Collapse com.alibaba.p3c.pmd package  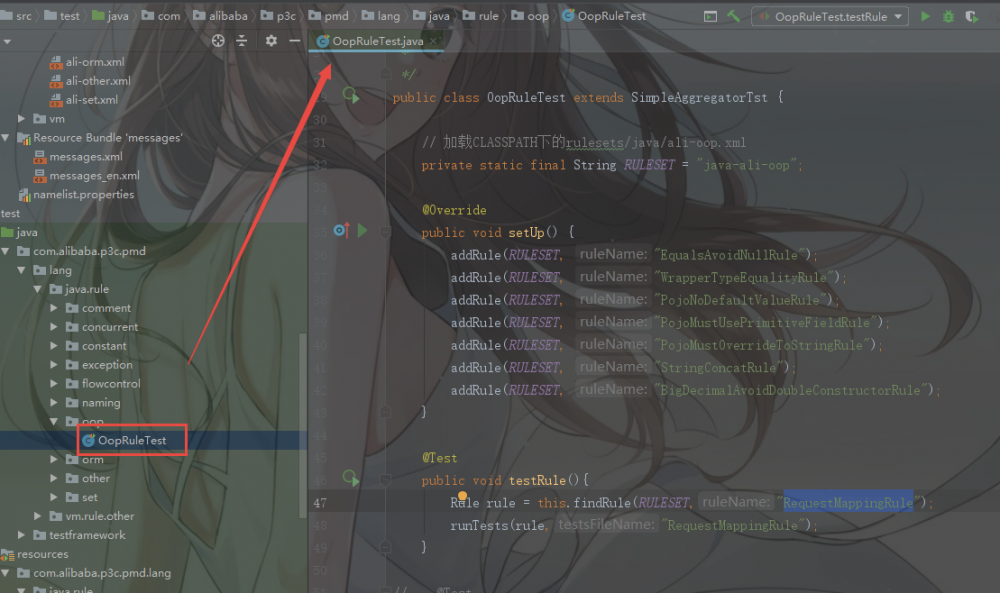tap(6, 251)
